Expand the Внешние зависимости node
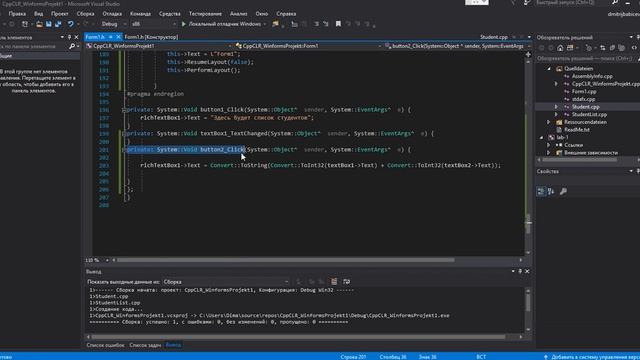 click(x=549, y=153)
